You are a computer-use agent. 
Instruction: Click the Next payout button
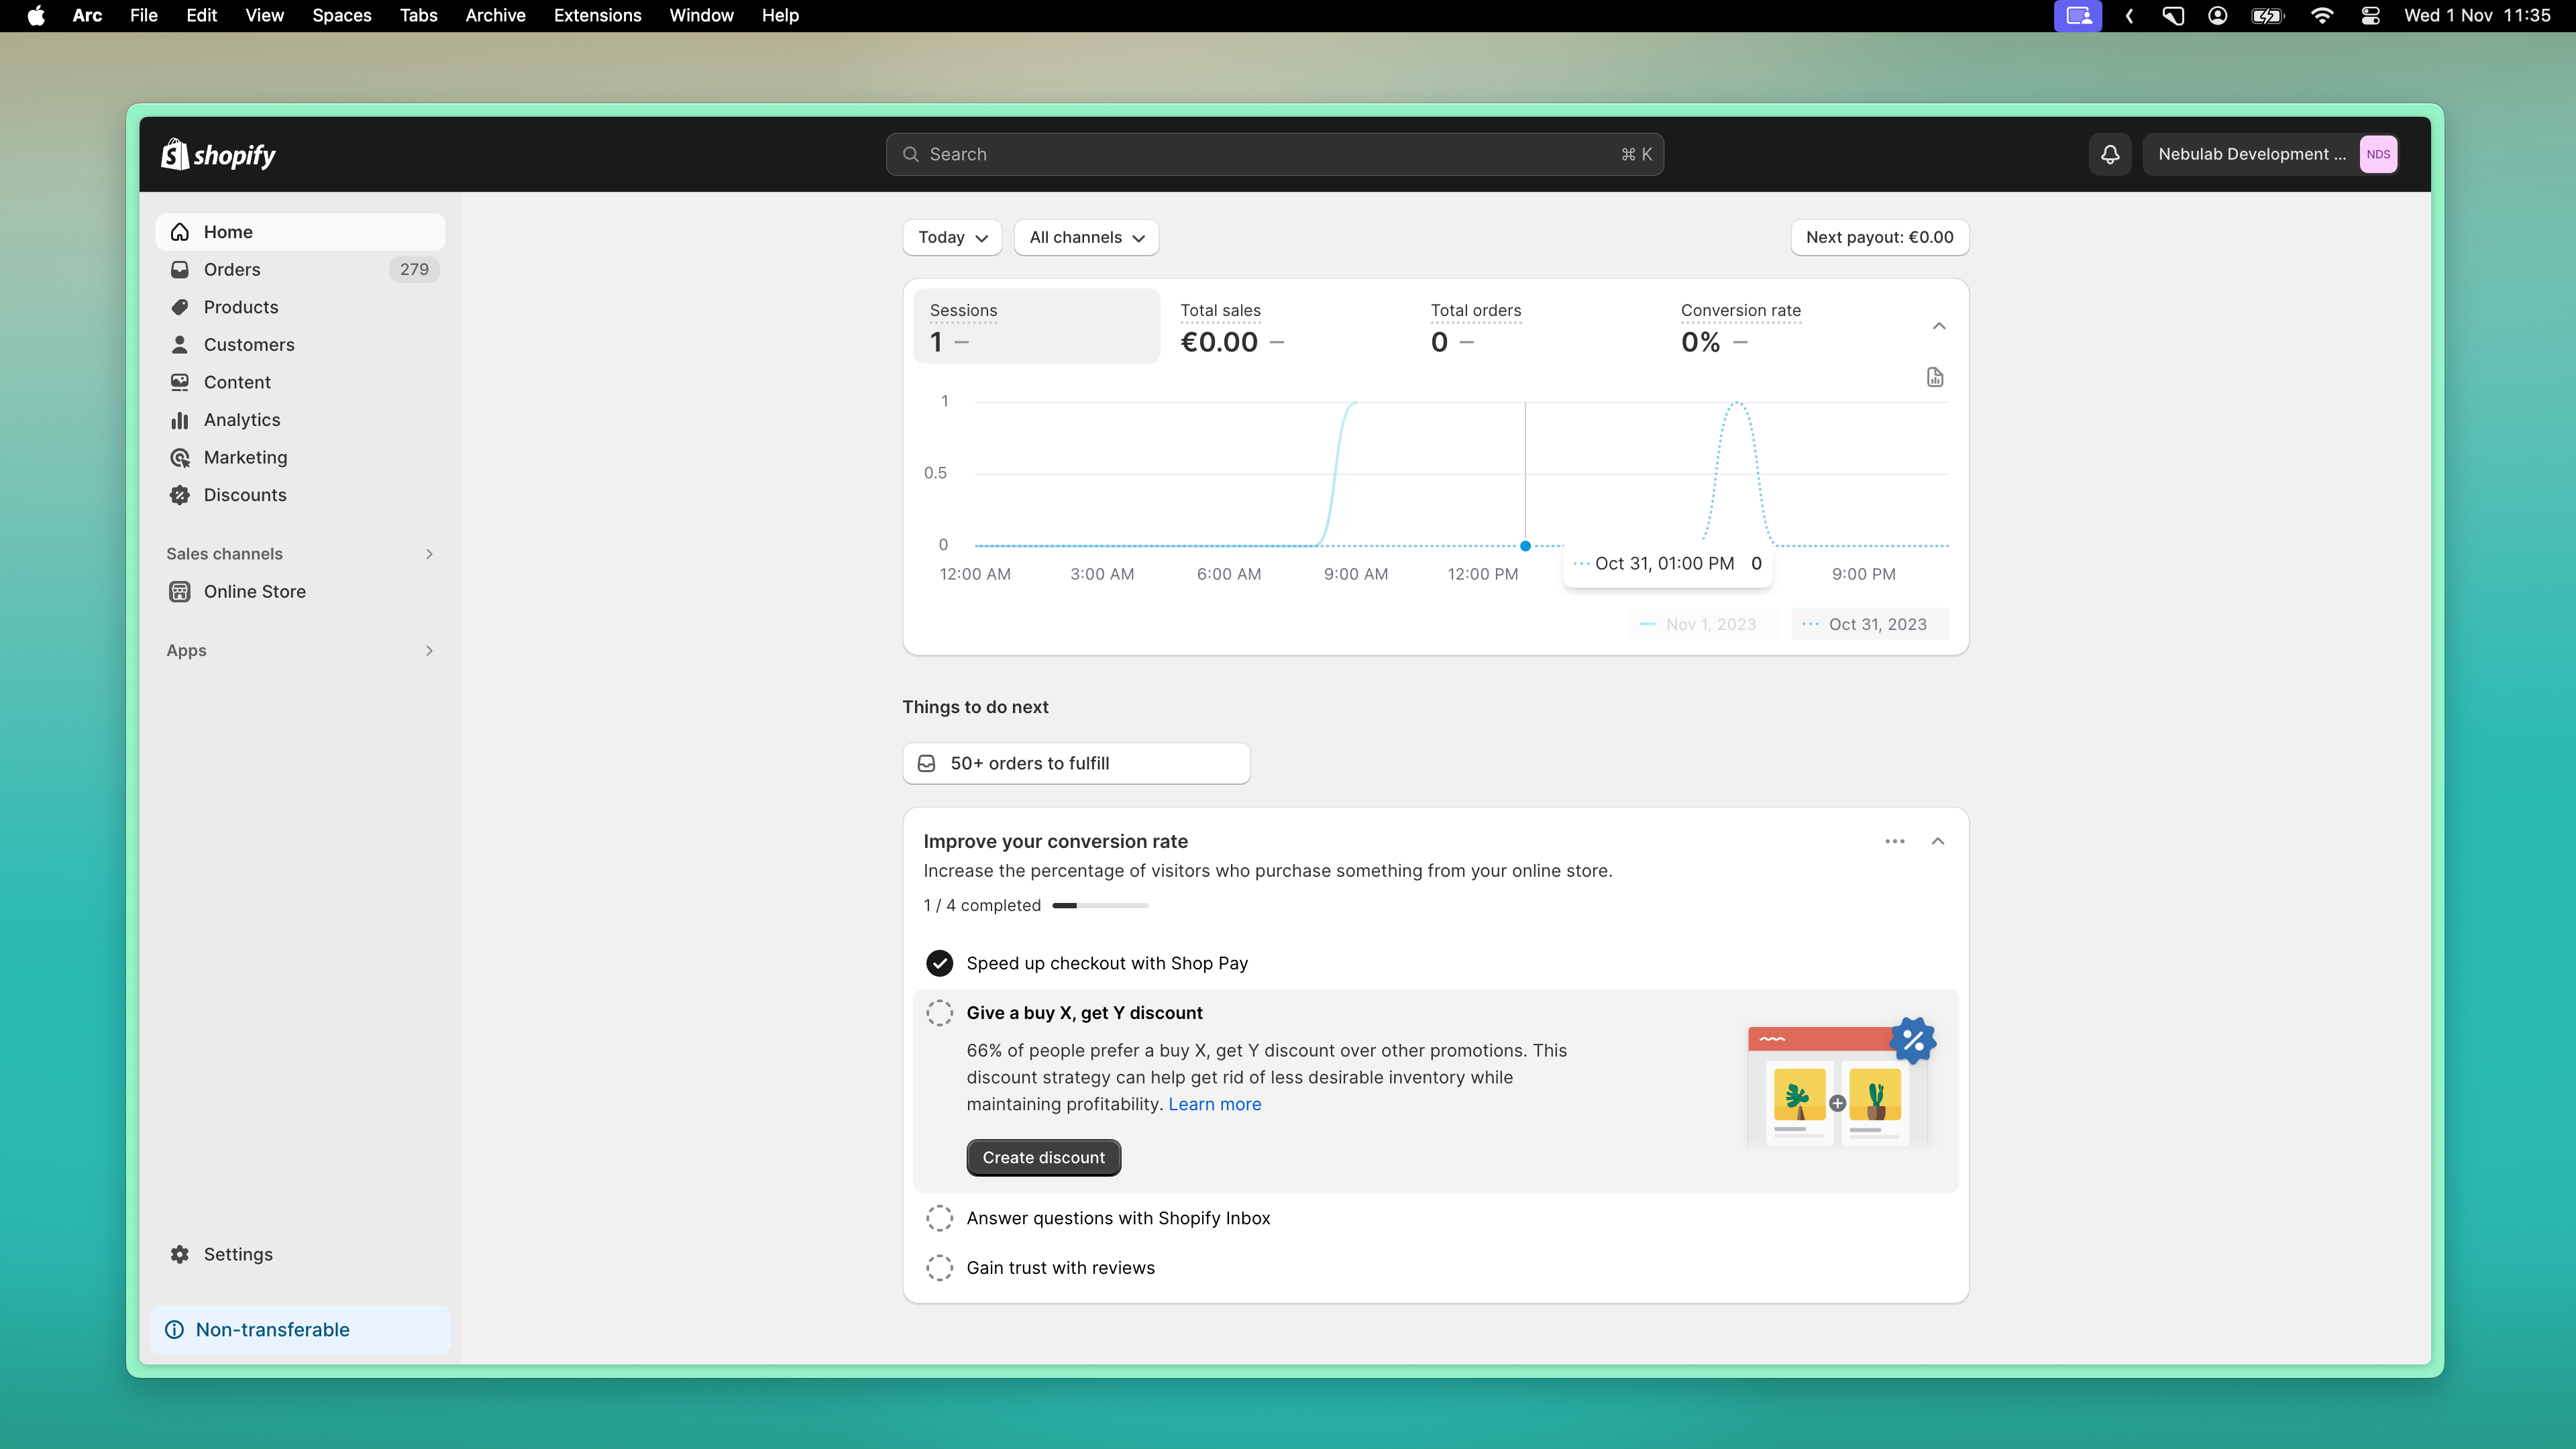1879,237
